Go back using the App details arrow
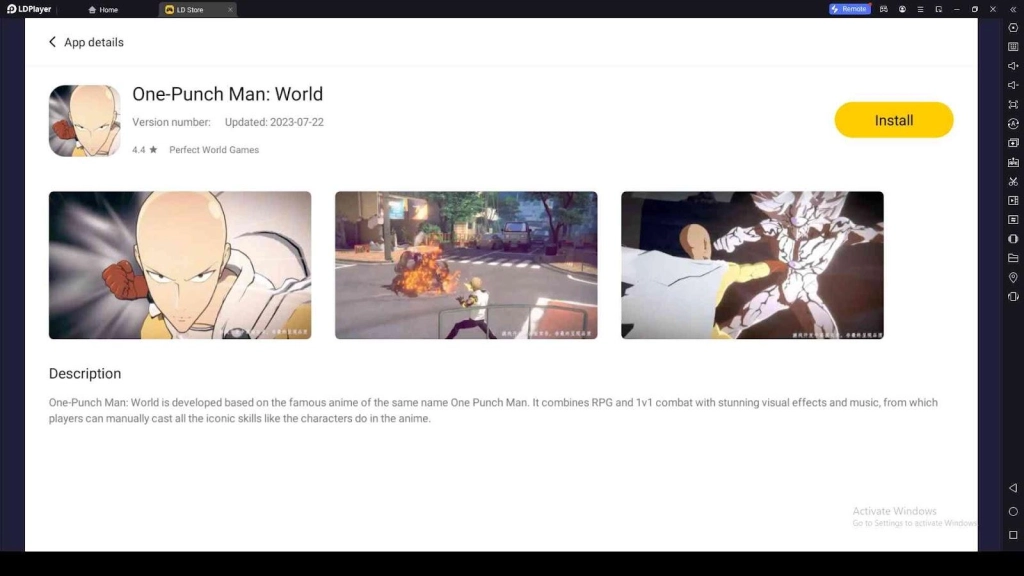Screen dimensions: 1024x576 coord(52,42)
